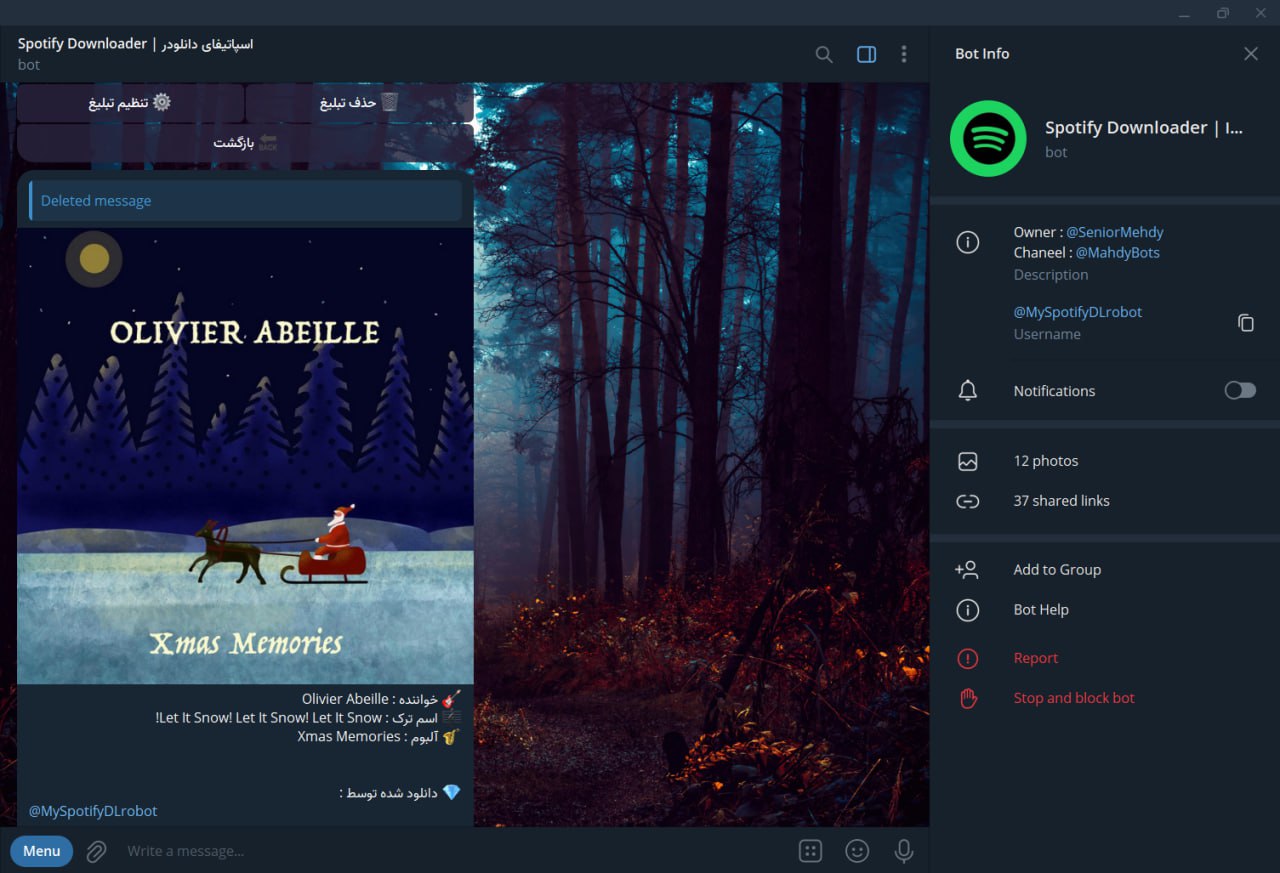The width and height of the screenshot is (1280, 873).
Task: Click the Olivier Abeille artist caption line
Action: point(381,699)
